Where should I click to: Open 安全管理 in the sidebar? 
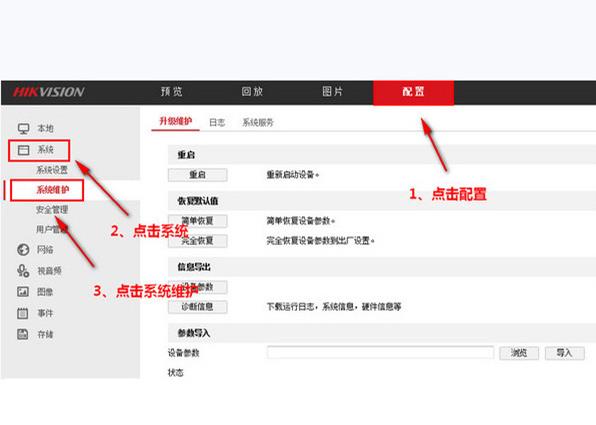click(x=52, y=209)
